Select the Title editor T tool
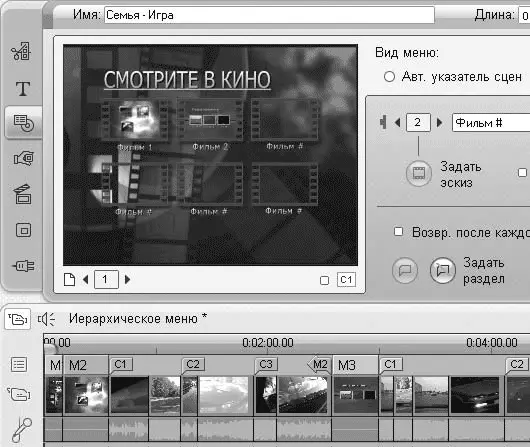Screen dimensions: 530x447 [x=23, y=88]
